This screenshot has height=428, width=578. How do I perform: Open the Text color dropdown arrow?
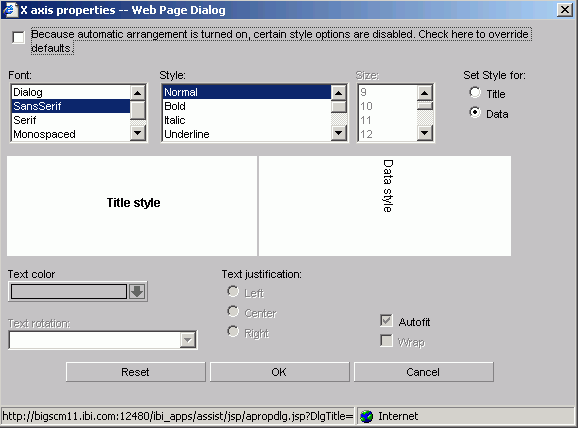click(x=137, y=292)
